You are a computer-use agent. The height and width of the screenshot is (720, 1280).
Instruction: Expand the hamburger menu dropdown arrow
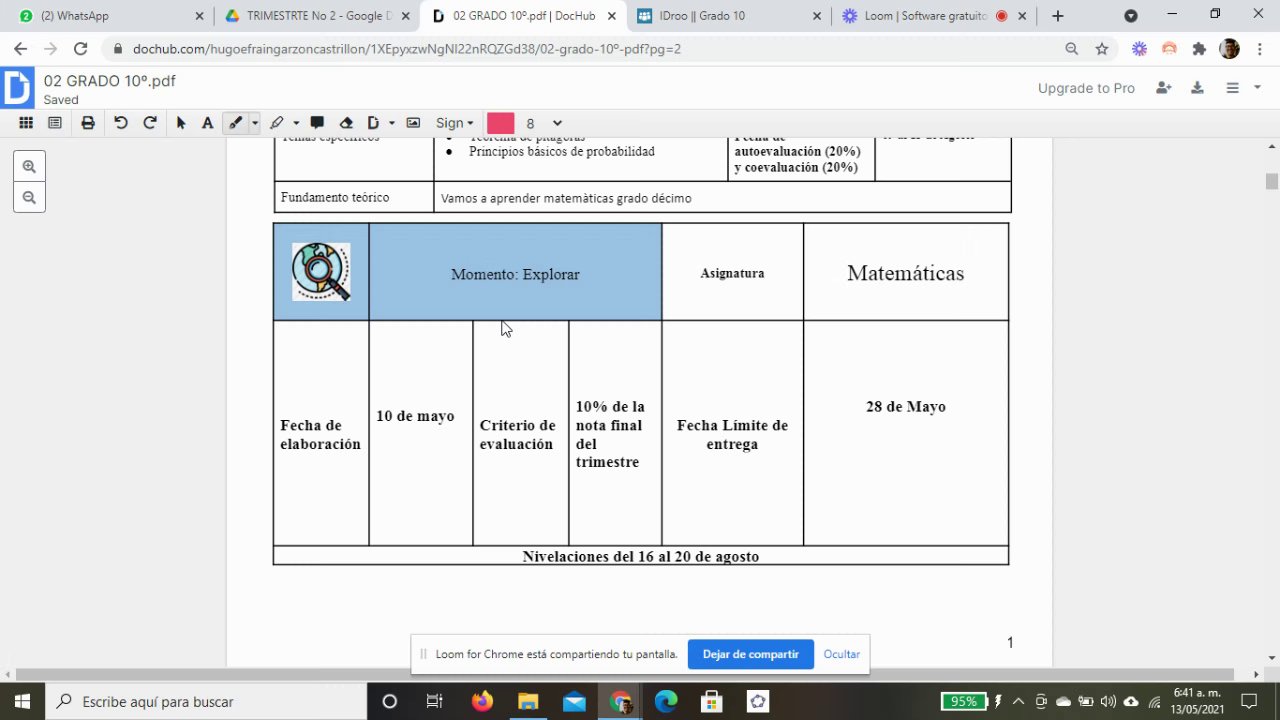click(1258, 88)
